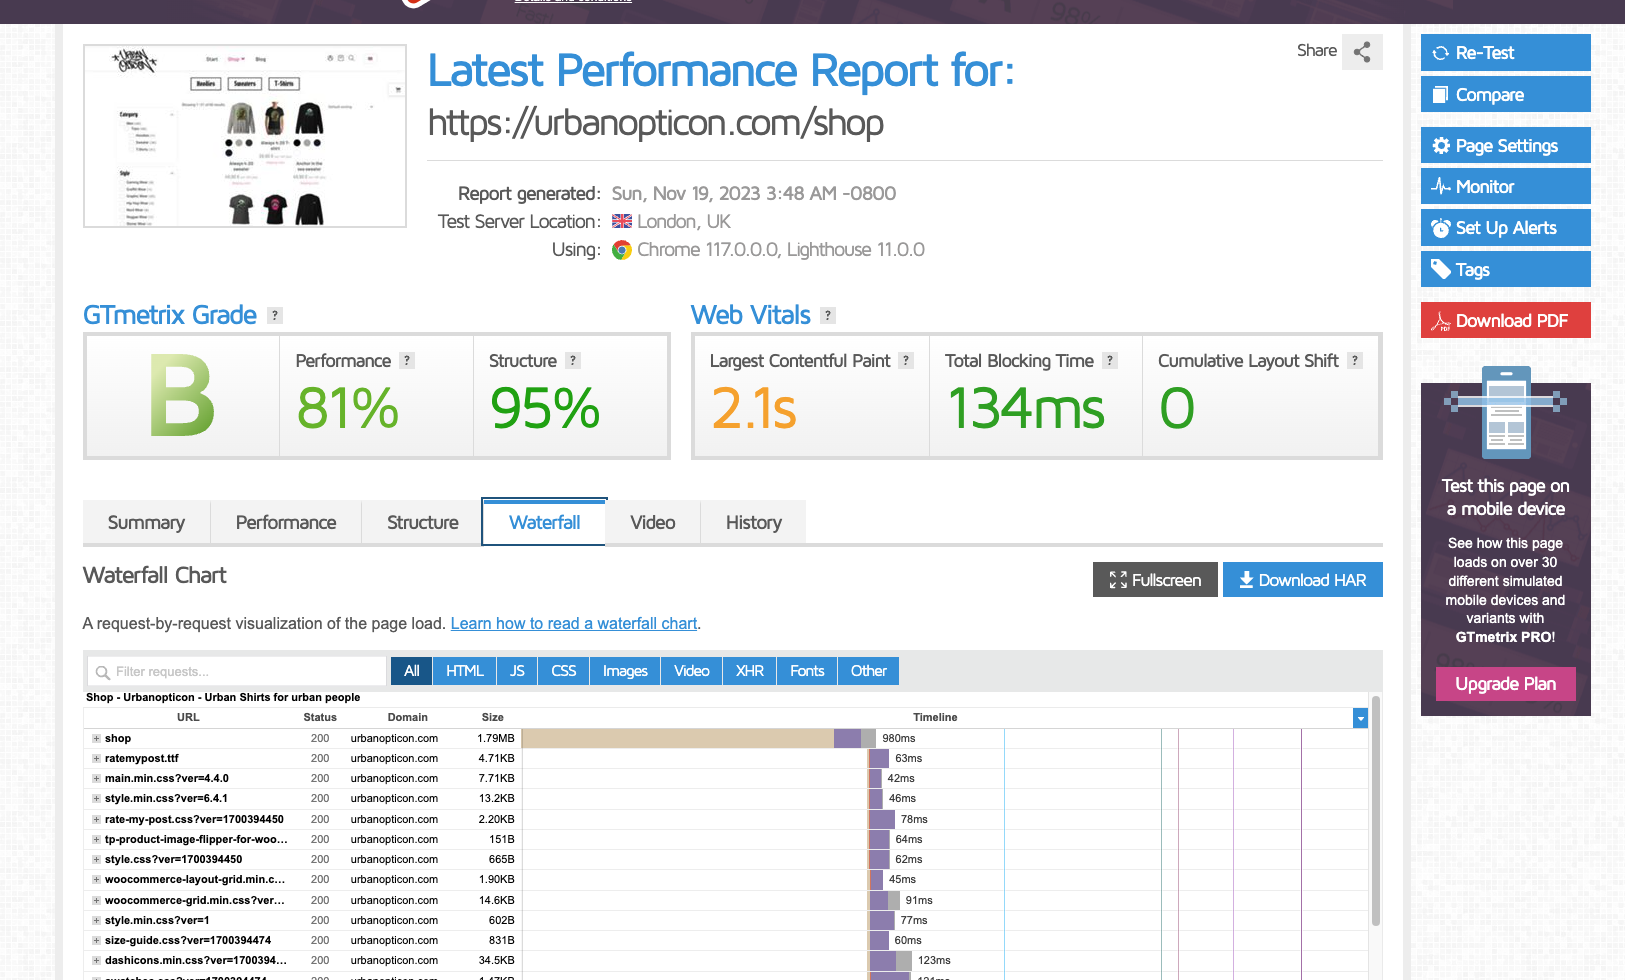Open the Timeline column dropdown arrow

(x=1360, y=718)
